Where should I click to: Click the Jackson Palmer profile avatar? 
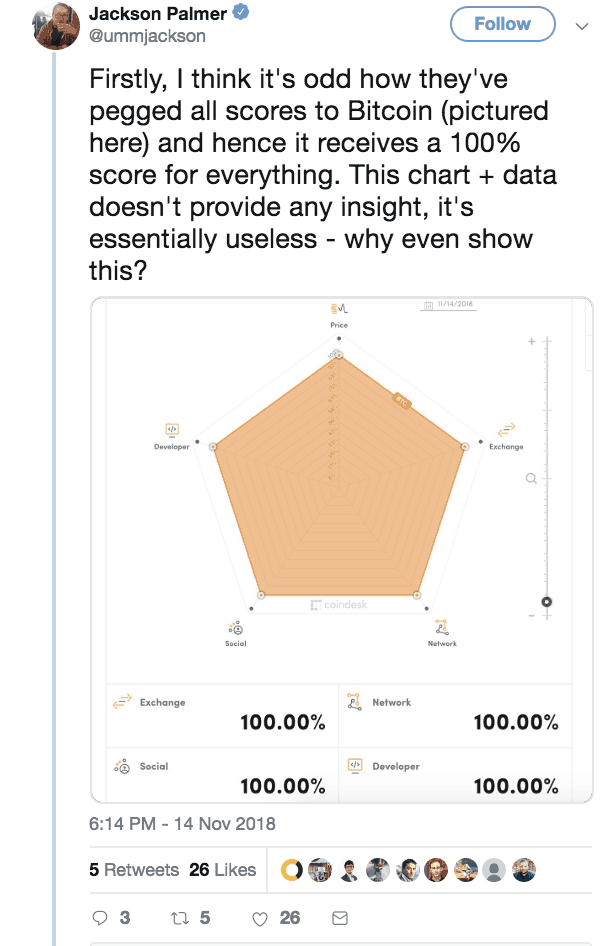click(x=57, y=27)
